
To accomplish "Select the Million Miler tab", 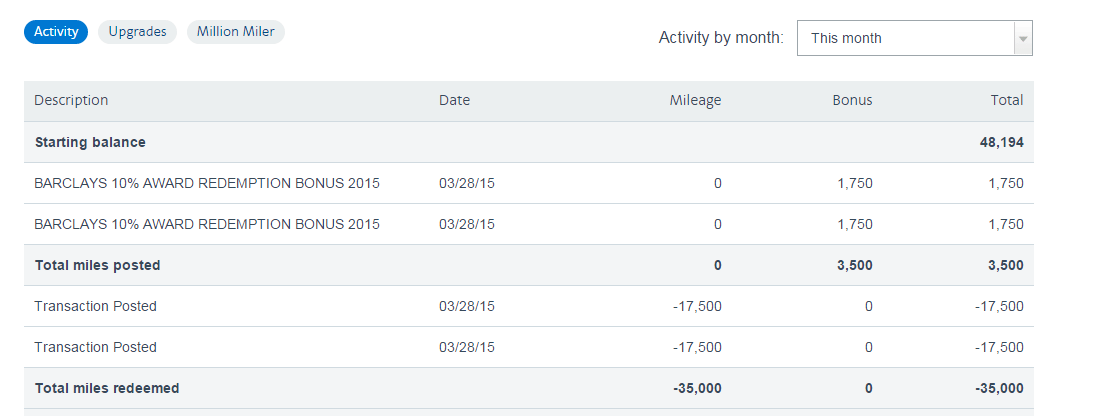I will [235, 32].
